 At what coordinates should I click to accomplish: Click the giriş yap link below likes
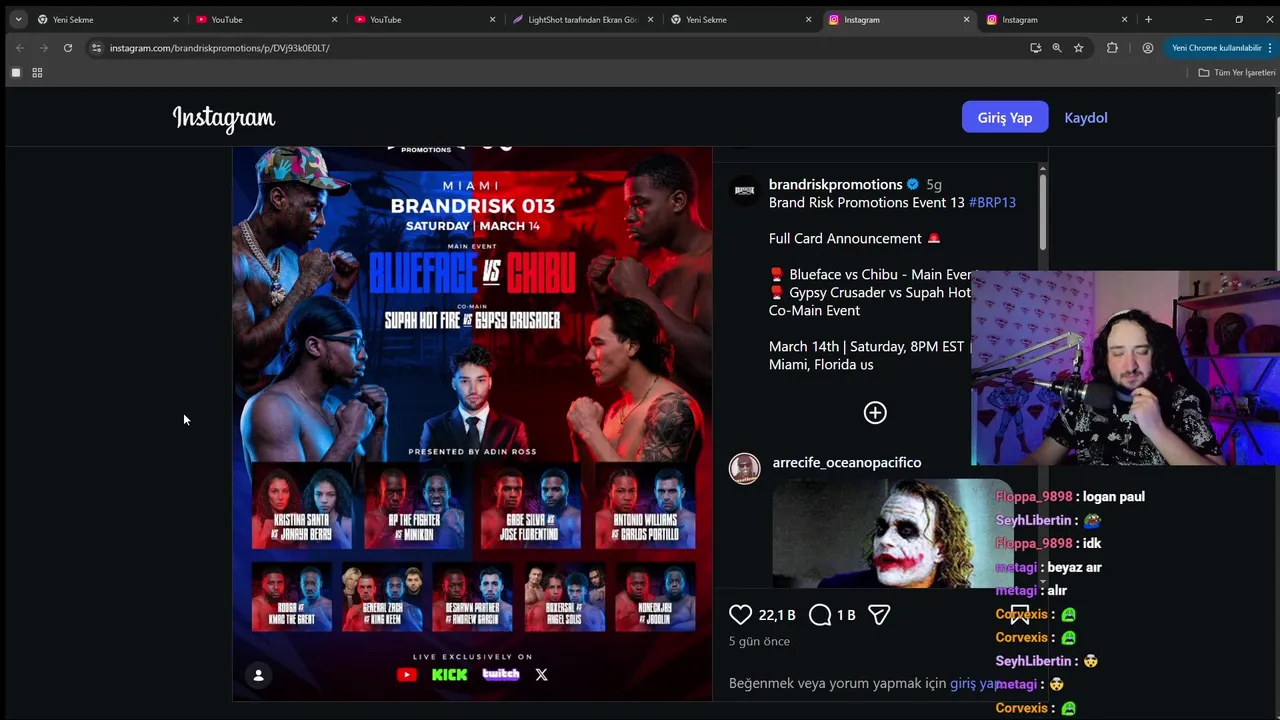coord(976,683)
